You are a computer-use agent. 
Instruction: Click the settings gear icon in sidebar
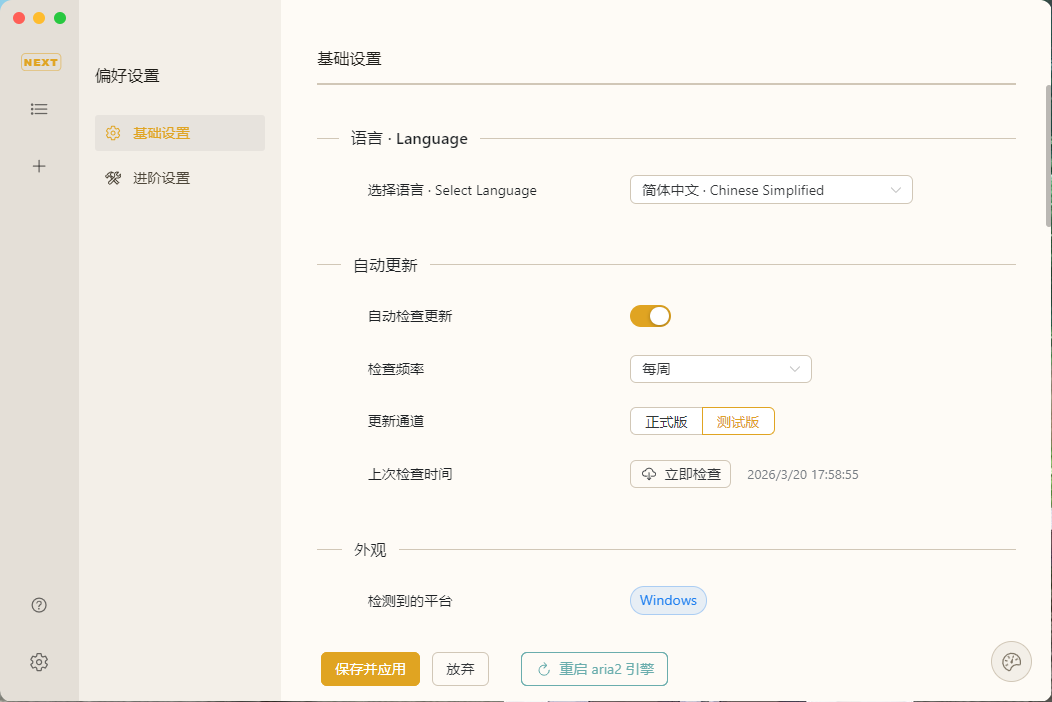(x=39, y=662)
